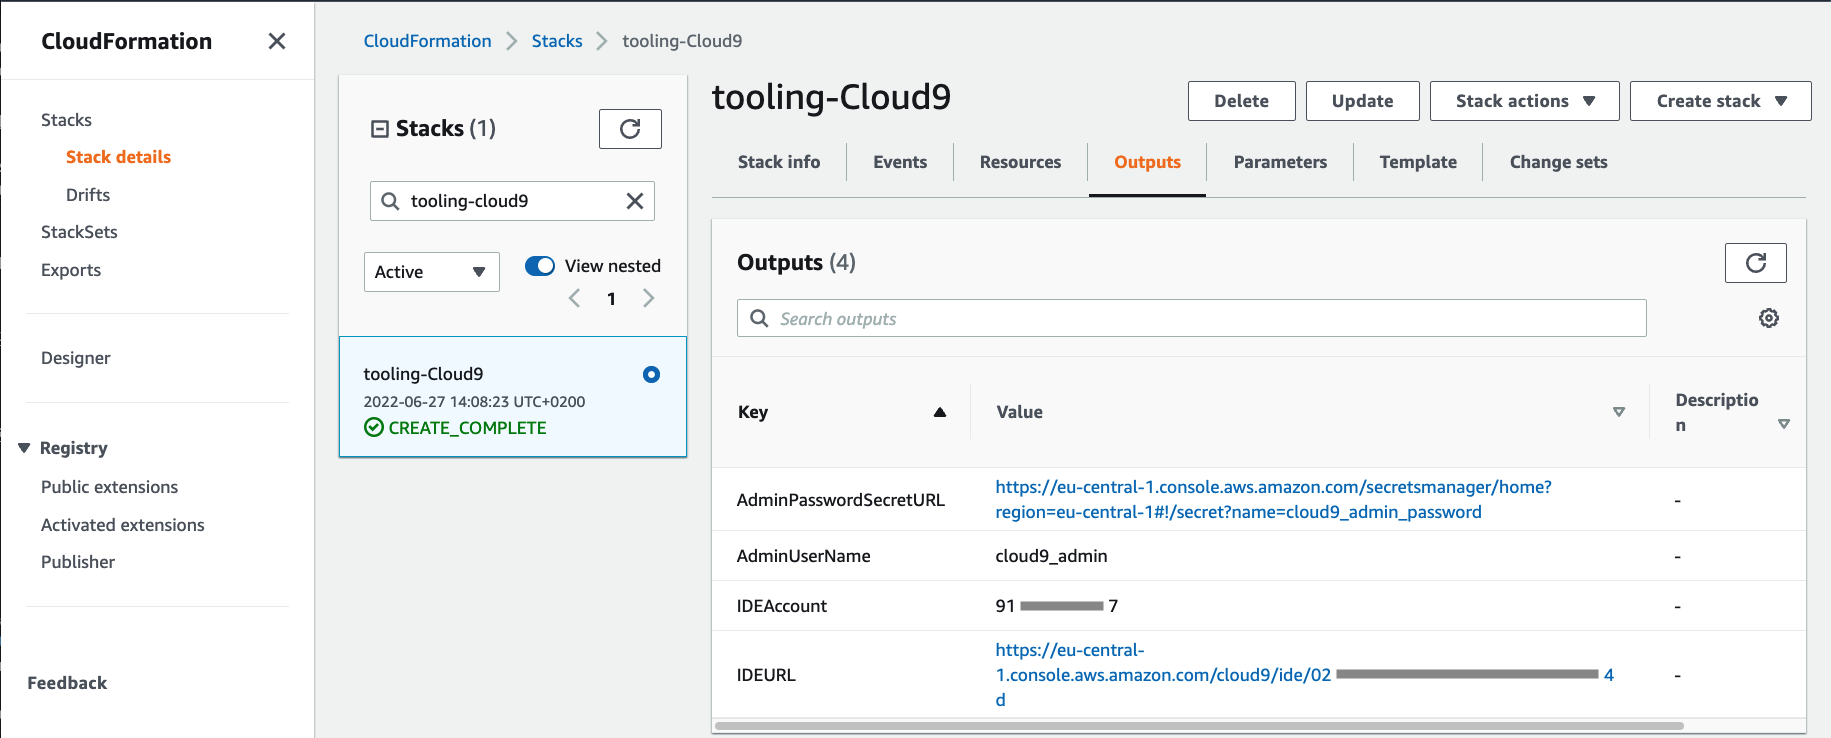Open the Active status filter dropdown

click(432, 272)
